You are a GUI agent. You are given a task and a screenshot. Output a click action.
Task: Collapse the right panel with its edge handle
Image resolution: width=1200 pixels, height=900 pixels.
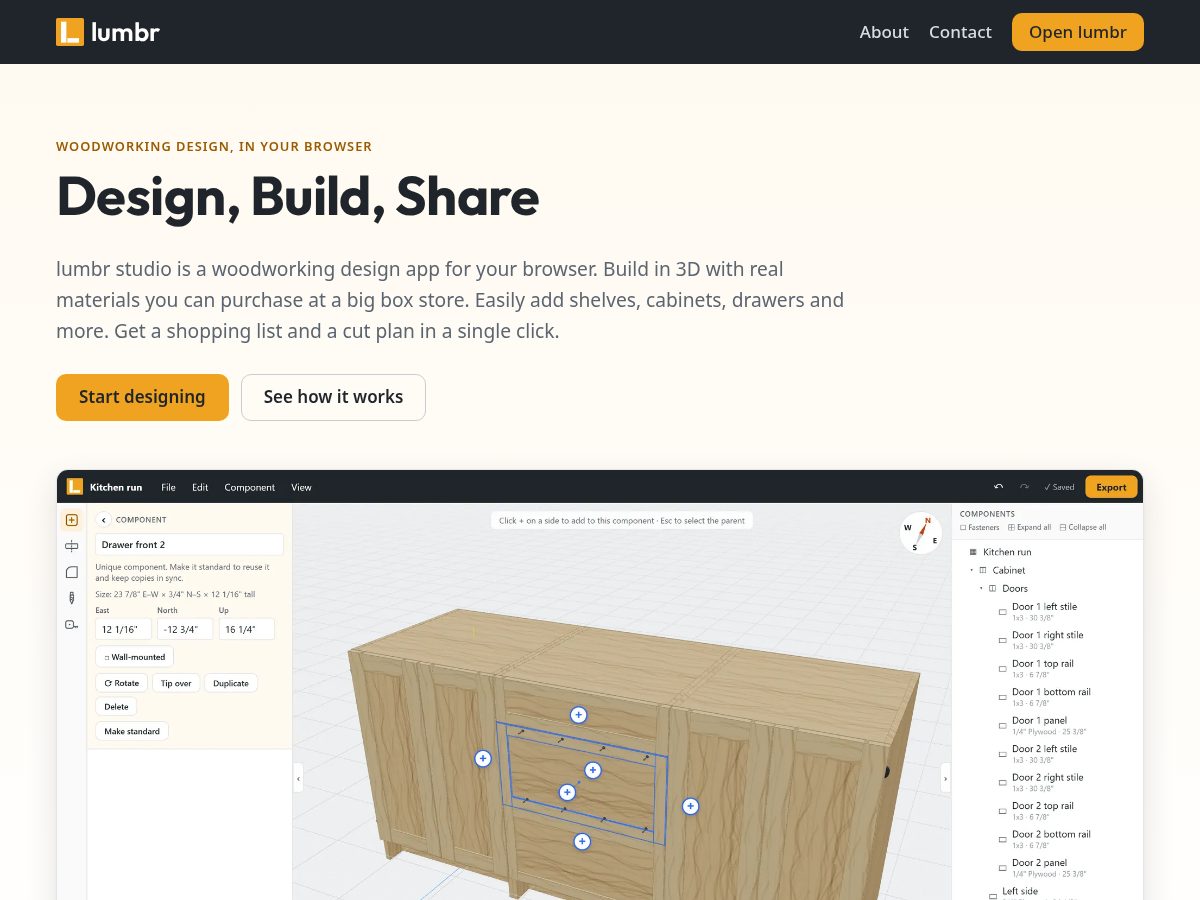pyautogui.click(x=946, y=778)
